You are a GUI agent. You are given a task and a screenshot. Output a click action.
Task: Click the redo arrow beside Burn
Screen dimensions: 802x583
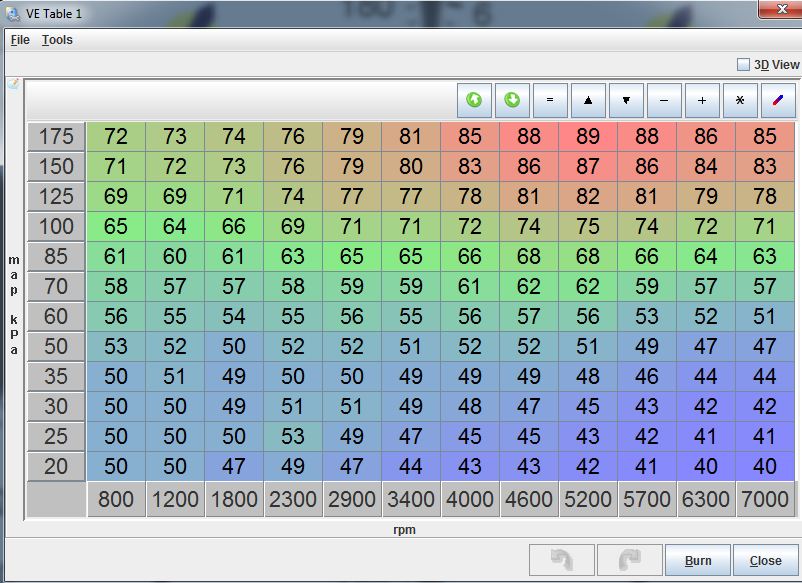(x=630, y=560)
